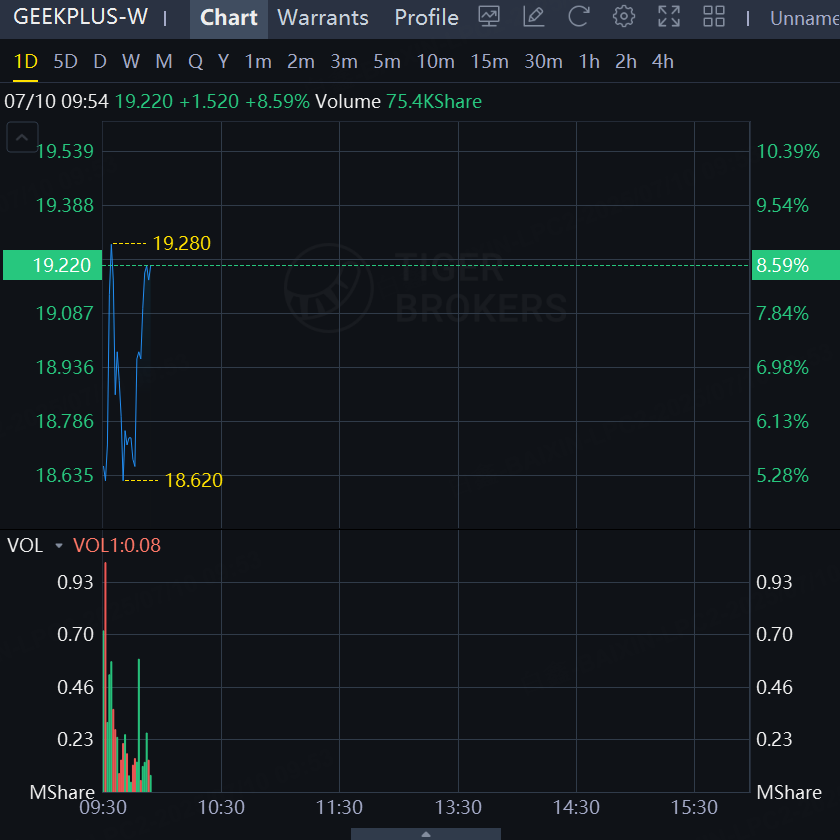The width and height of the screenshot is (840, 840).
Task: Select the 5m interval
Action: coord(387,62)
